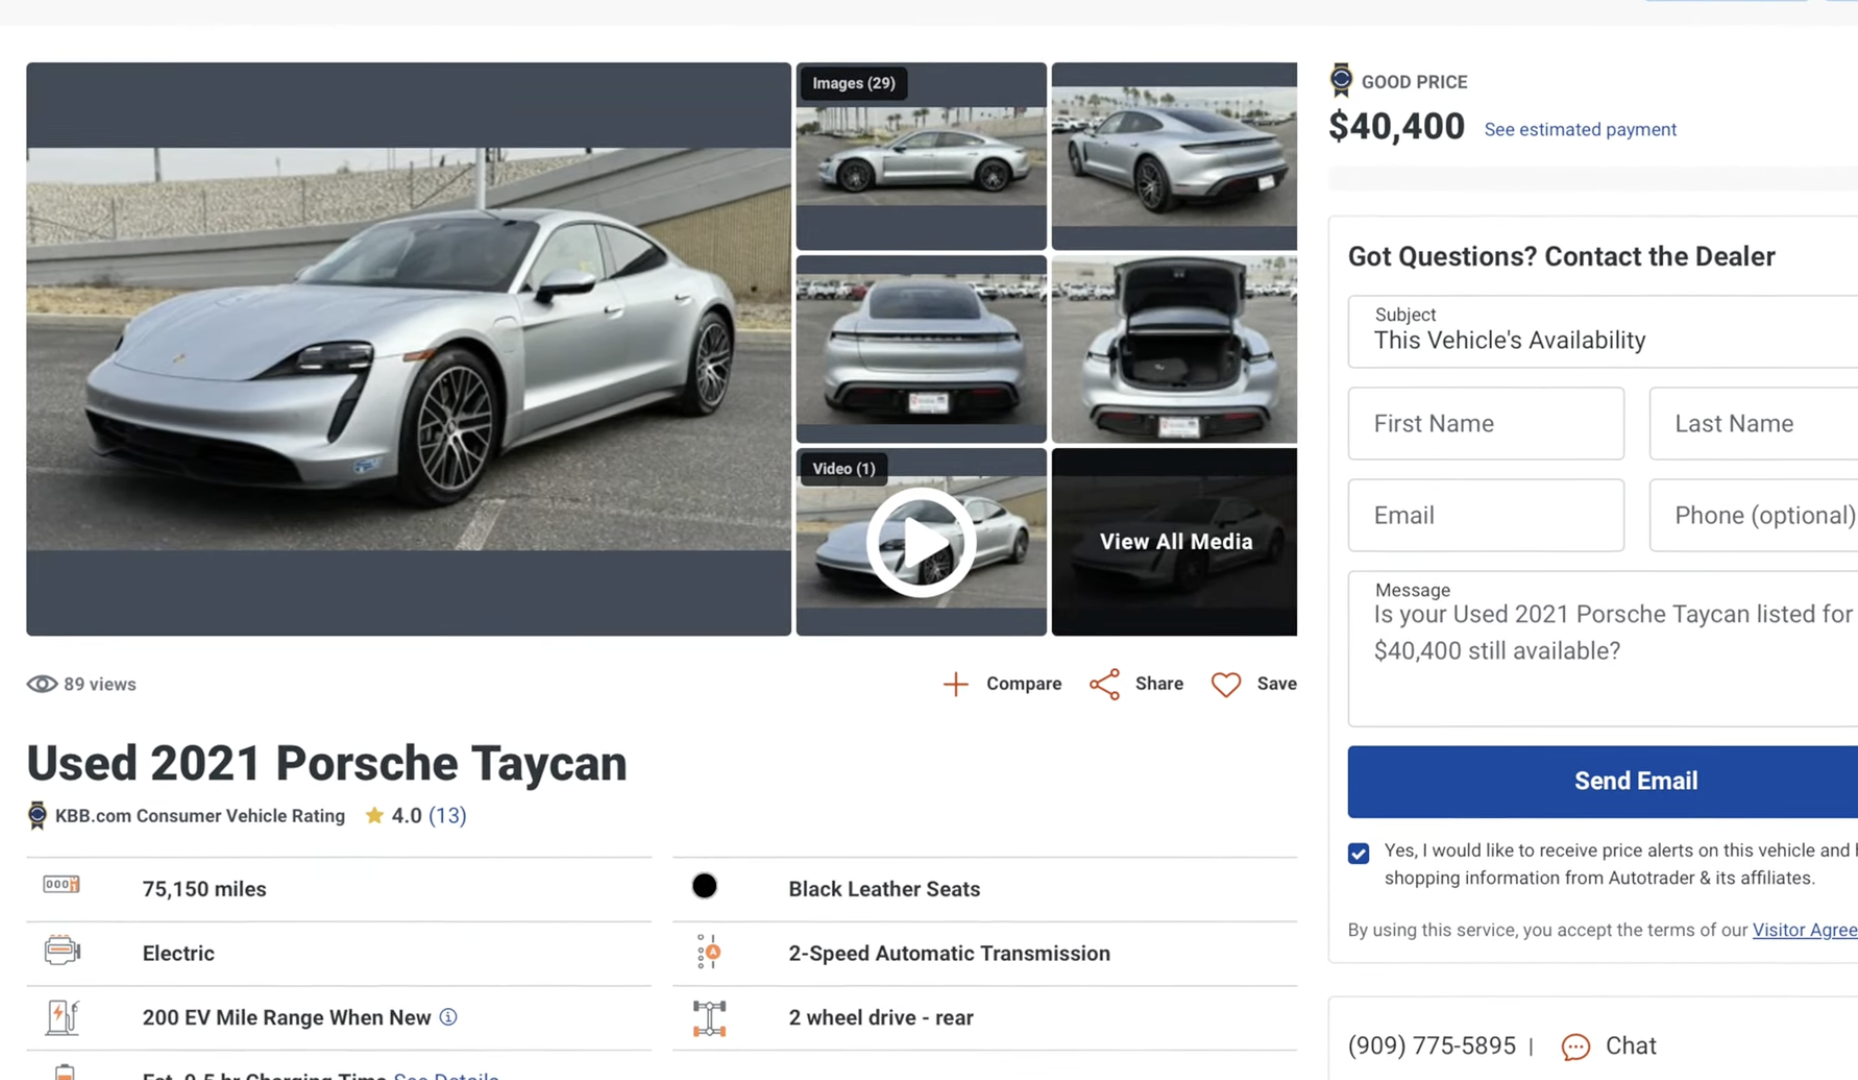This screenshot has height=1080, width=1858.
Task: Click the Compare label
Action: click(x=1024, y=684)
